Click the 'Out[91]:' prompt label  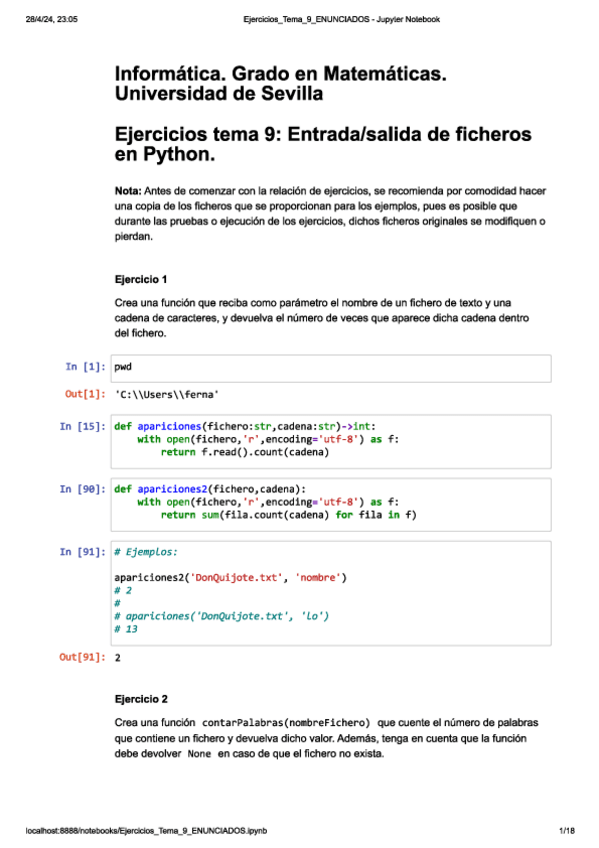tap(83, 657)
